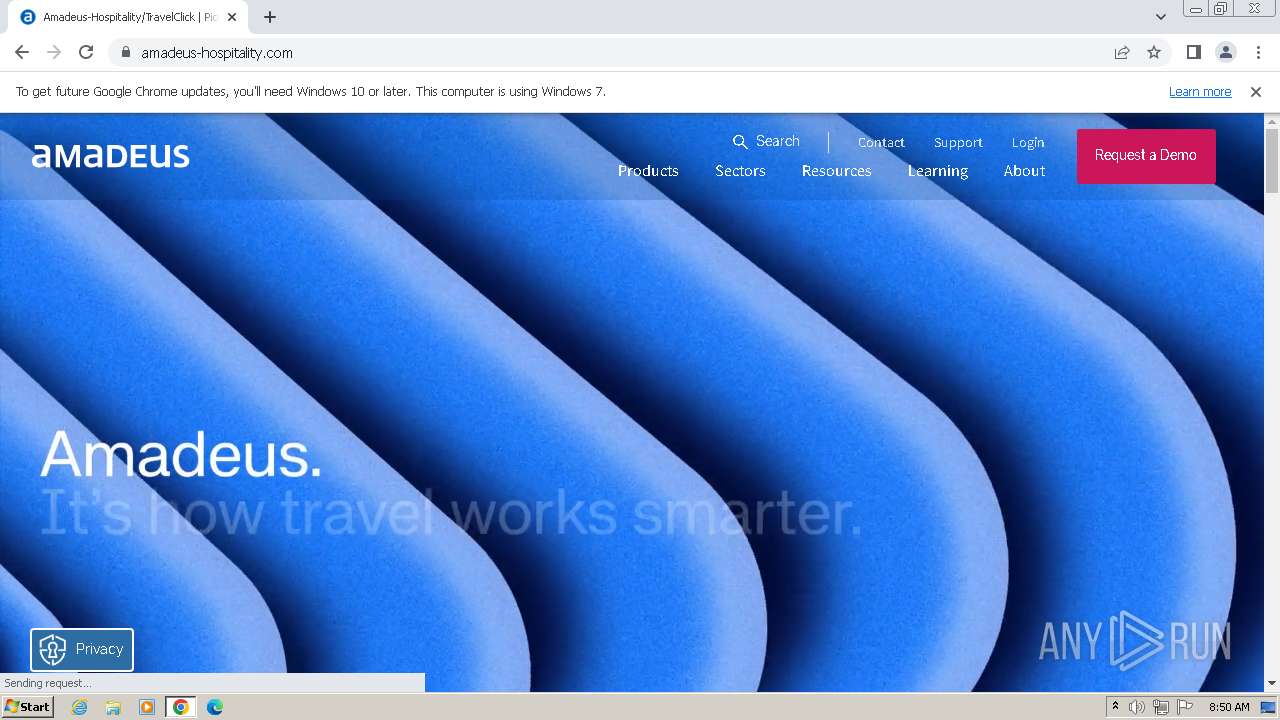The width and height of the screenshot is (1280, 720).
Task: View site security lock information
Action: point(125,52)
